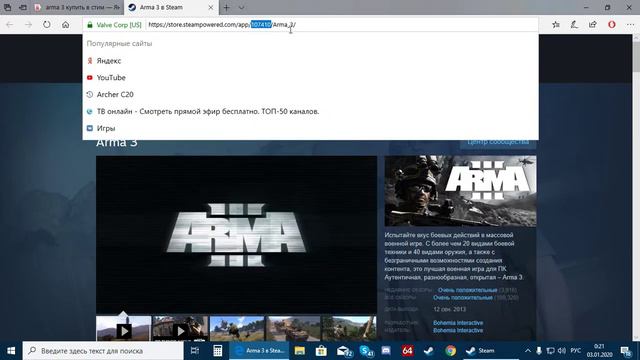This screenshot has height=360, width=640.
Task: Open Microsoft Store from taskbar
Action: click(321, 351)
